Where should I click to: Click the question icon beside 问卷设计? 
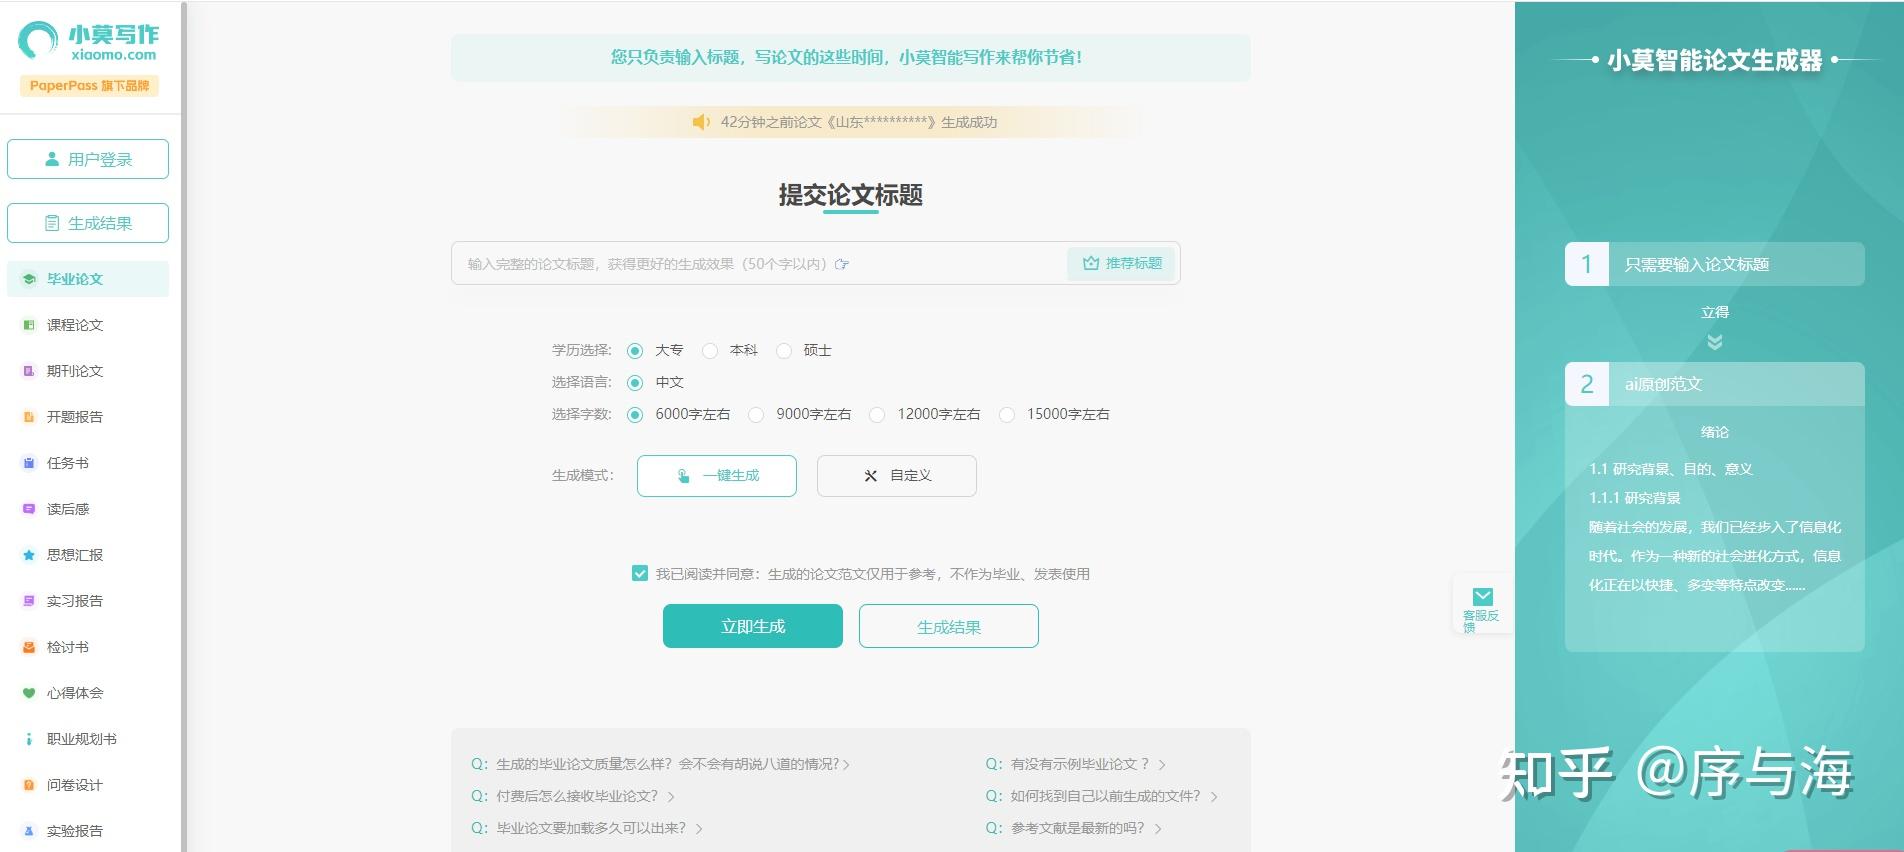tap(29, 785)
